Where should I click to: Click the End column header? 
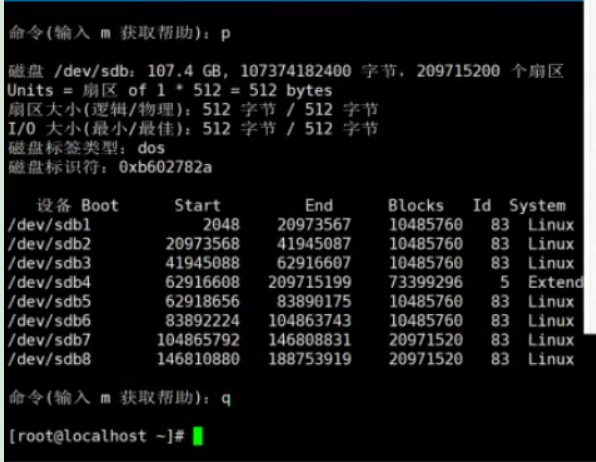[319, 206]
